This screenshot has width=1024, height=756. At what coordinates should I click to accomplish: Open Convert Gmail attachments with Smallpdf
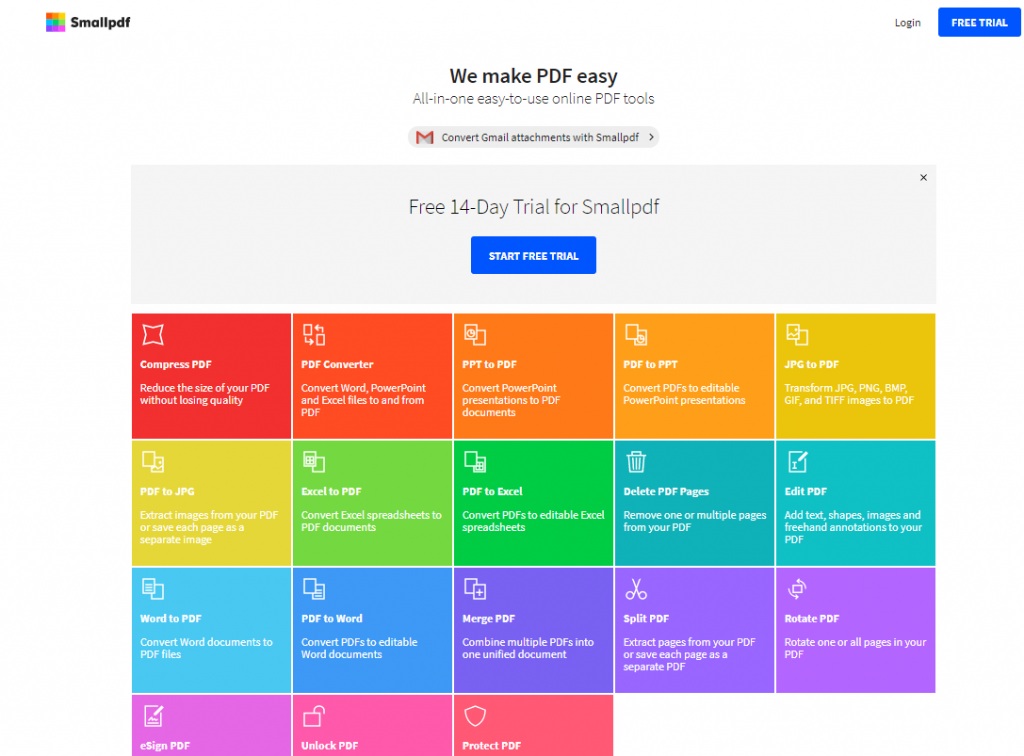pyautogui.click(x=534, y=137)
